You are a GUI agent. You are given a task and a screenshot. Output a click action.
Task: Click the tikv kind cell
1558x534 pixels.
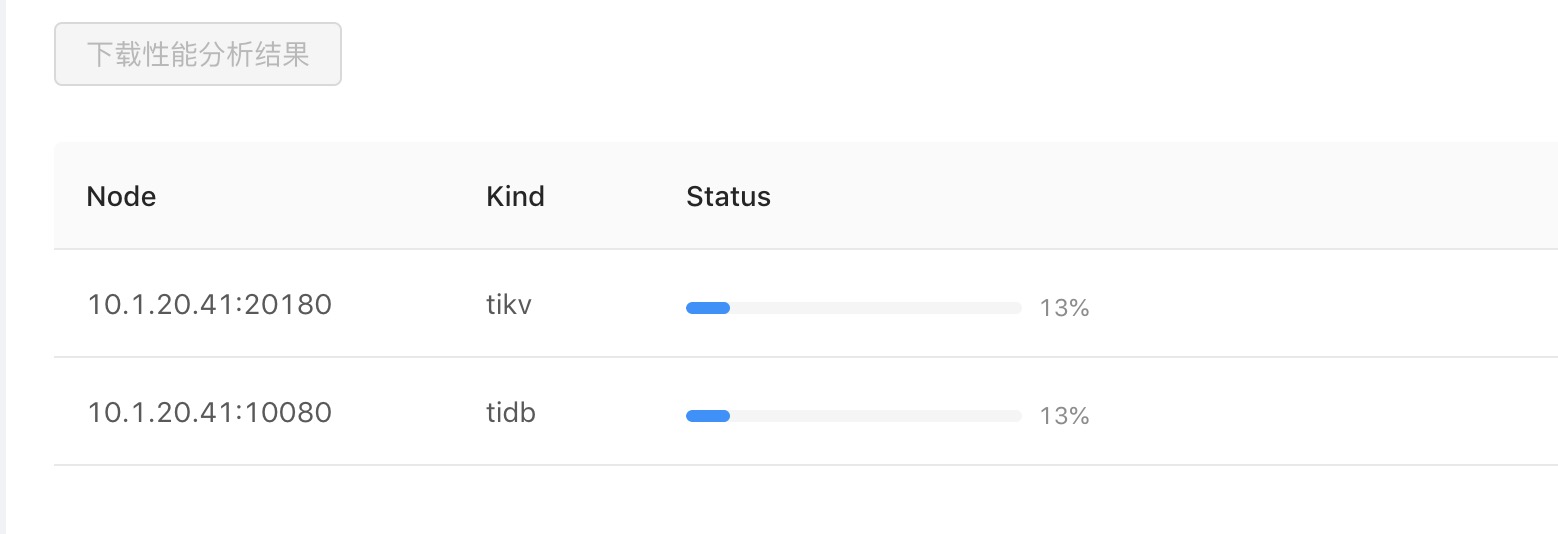(x=508, y=304)
